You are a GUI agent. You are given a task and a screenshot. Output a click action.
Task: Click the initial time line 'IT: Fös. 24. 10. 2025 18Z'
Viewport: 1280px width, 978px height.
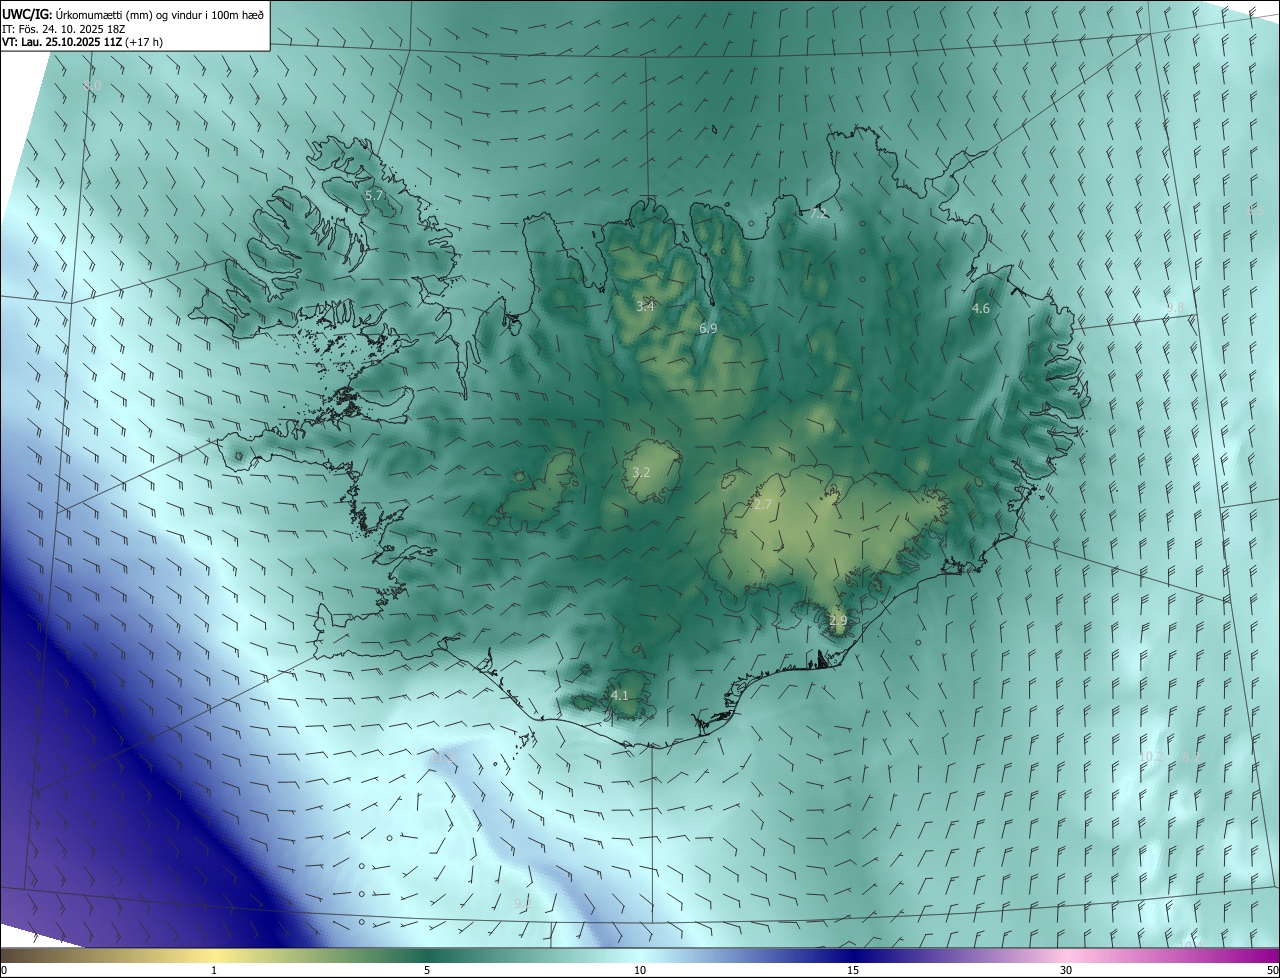click(x=64, y=28)
